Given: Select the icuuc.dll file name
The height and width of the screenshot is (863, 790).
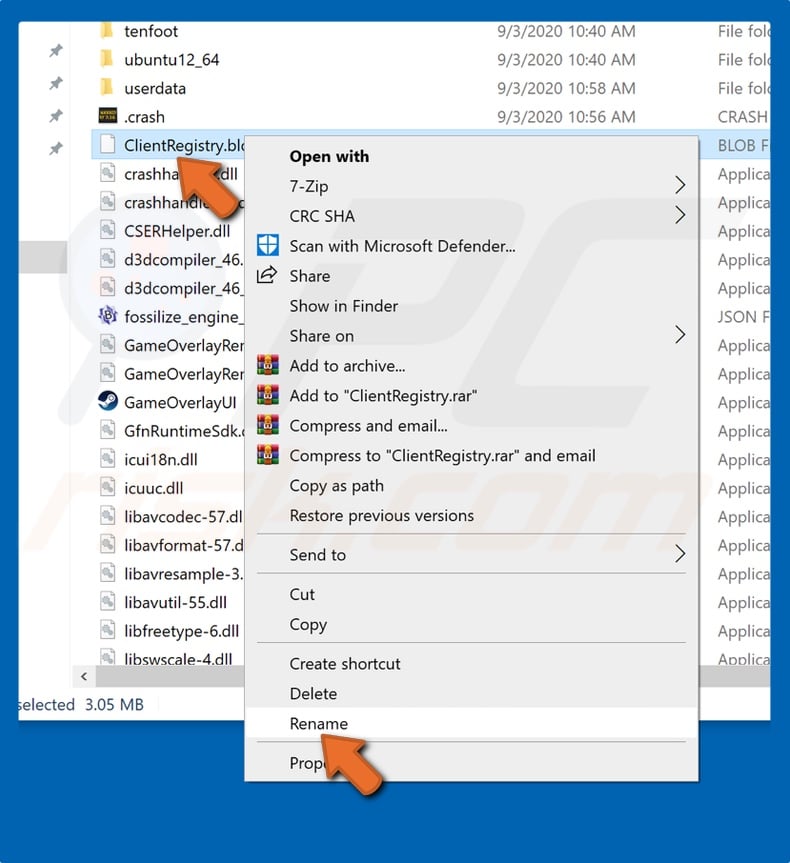Looking at the screenshot, I should (x=153, y=488).
